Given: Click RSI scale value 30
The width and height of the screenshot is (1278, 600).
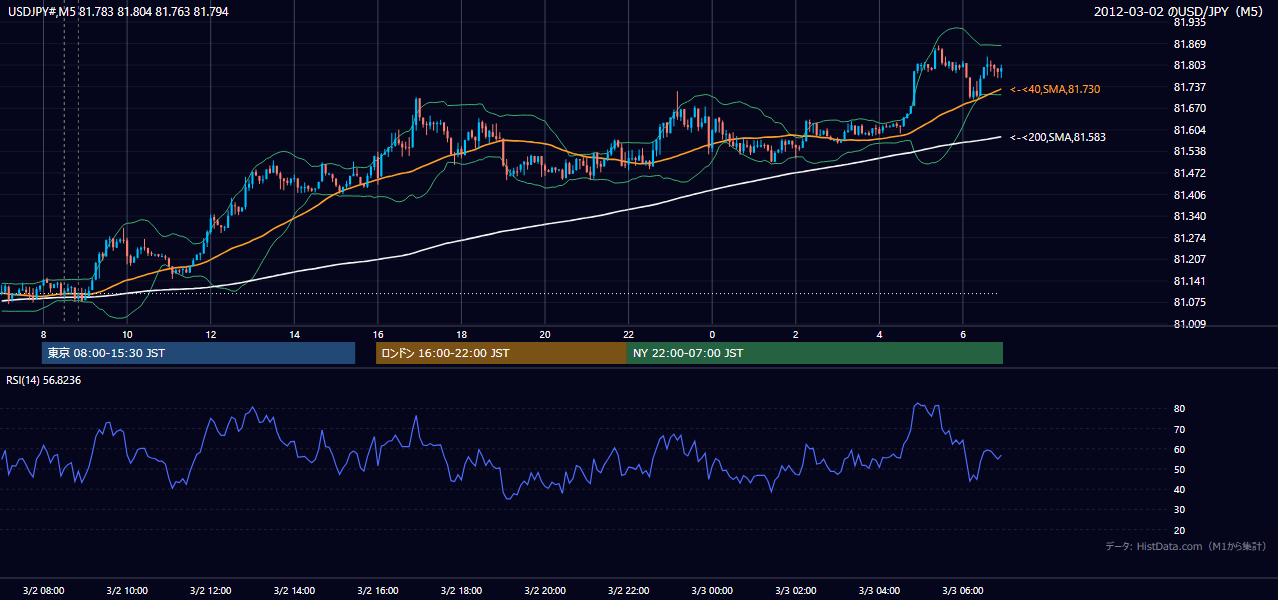Looking at the screenshot, I should 1180,511.
